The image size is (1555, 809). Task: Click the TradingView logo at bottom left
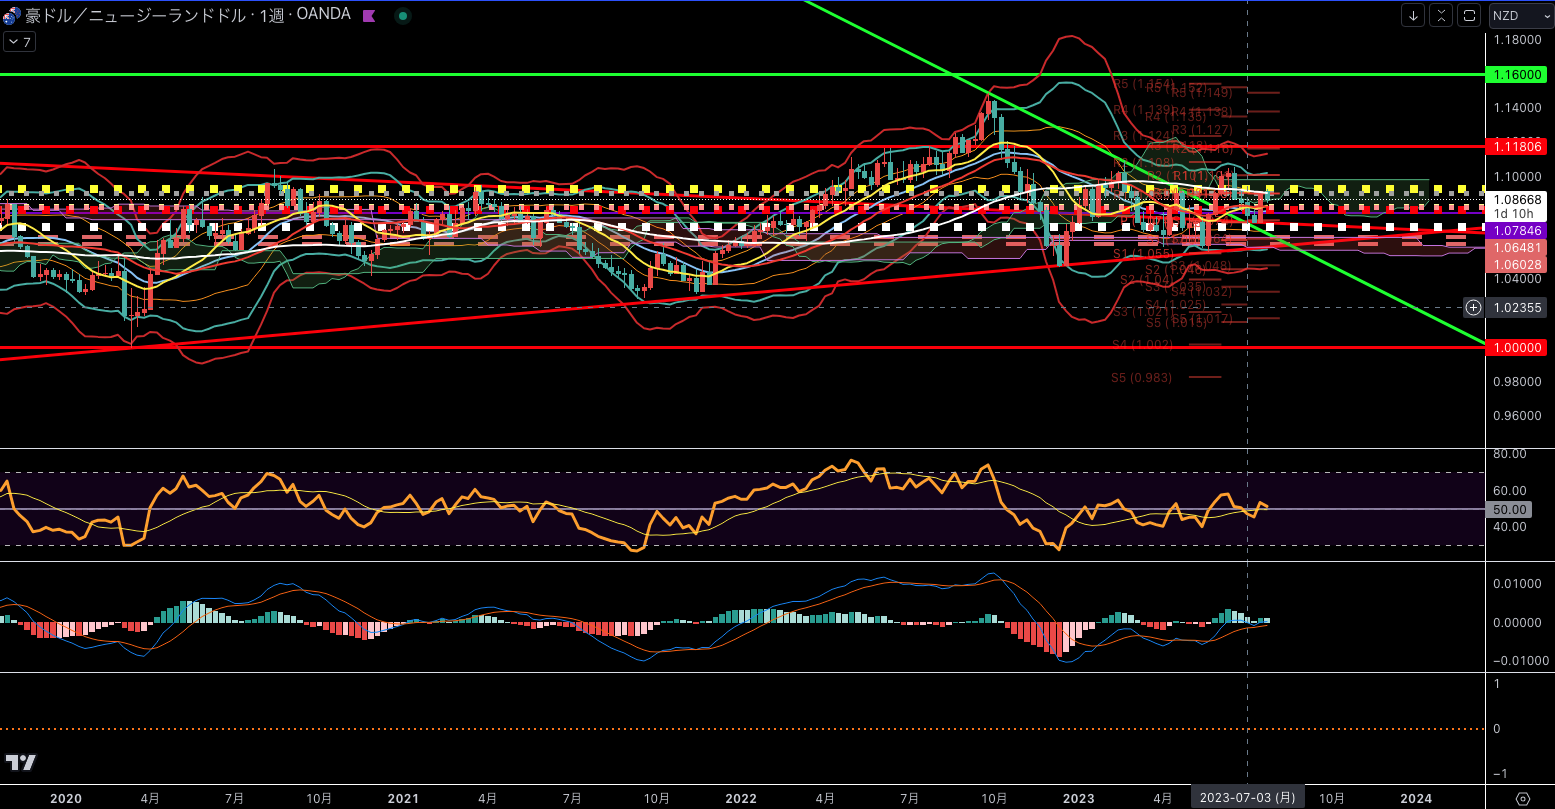20,763
